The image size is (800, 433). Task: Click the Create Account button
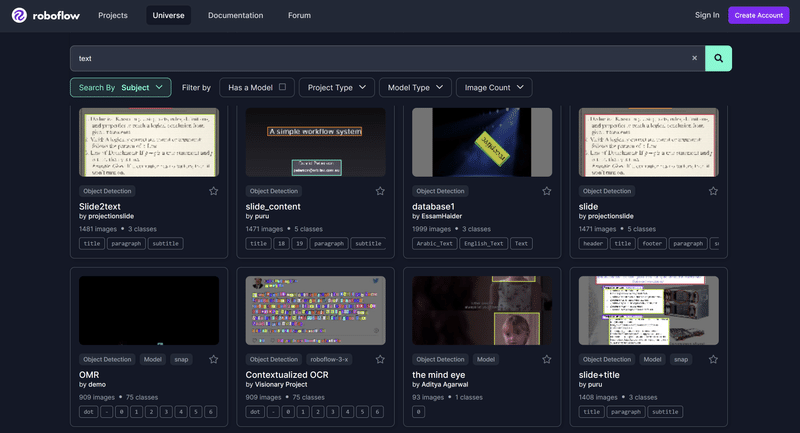759,15
